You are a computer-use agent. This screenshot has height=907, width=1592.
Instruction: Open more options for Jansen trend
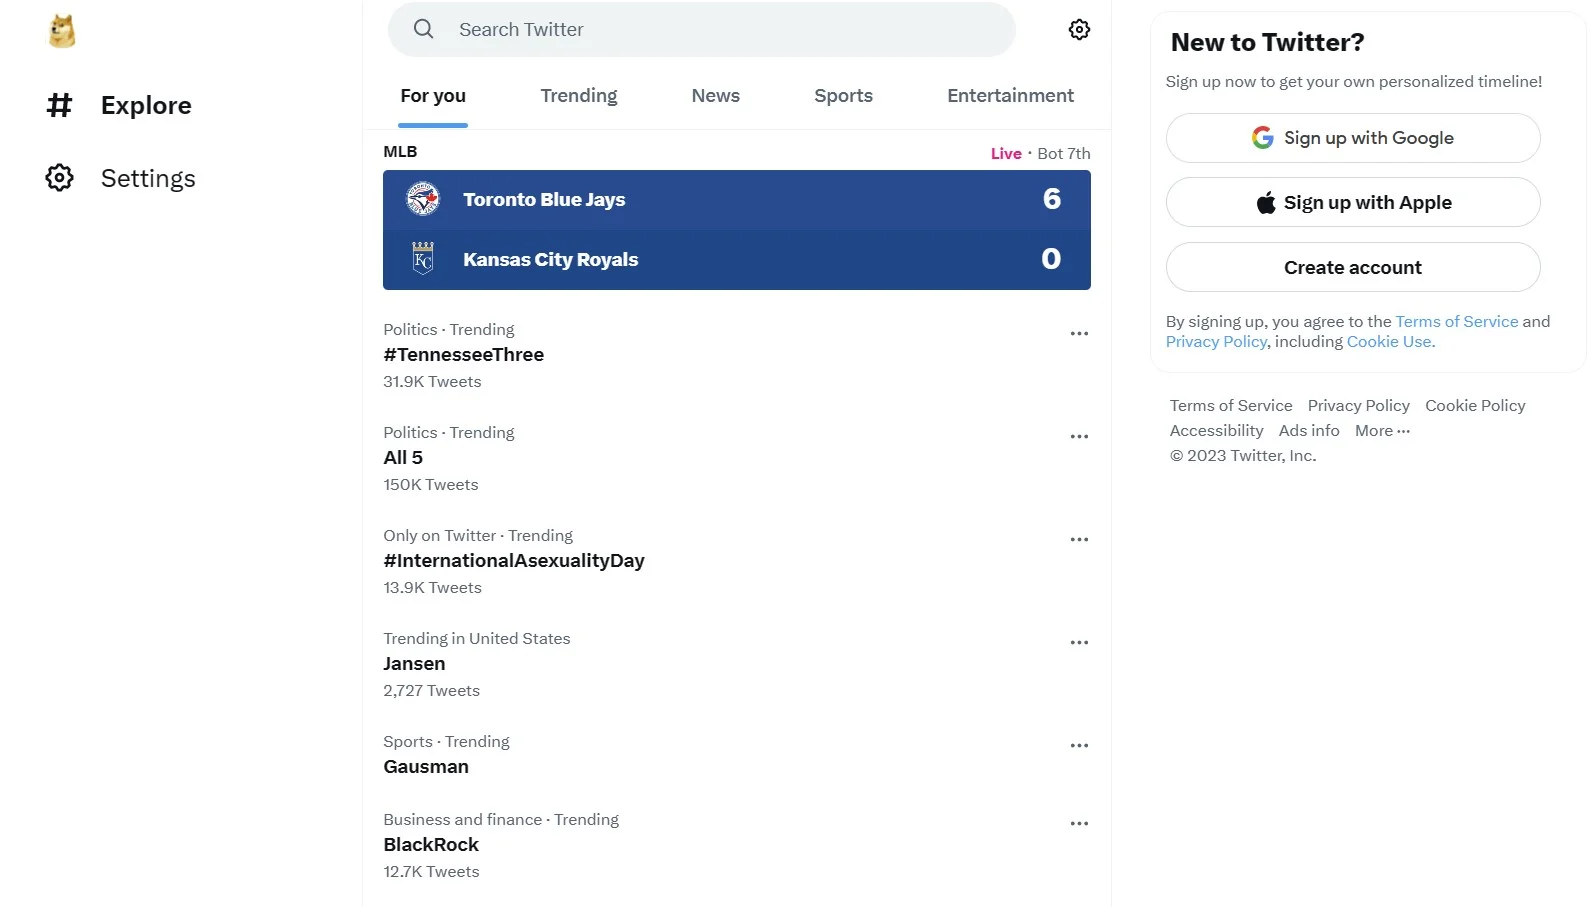(1079, 643)
